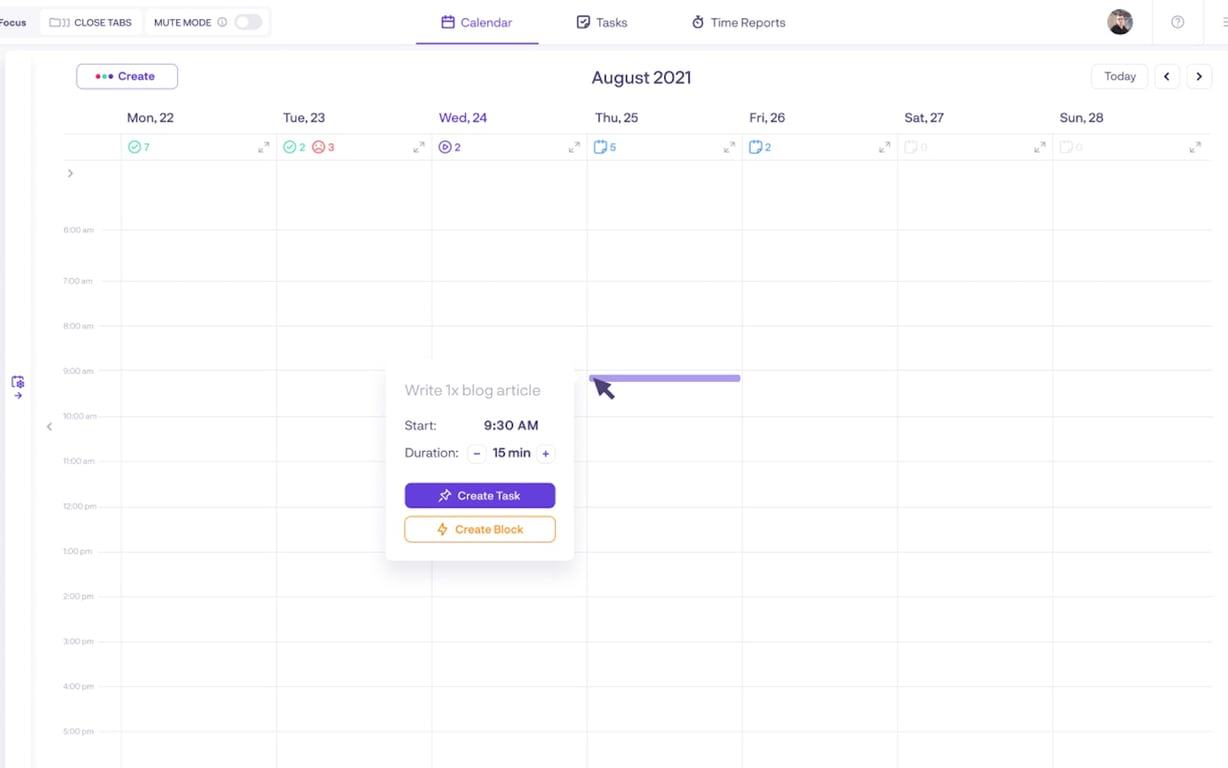This screenshot has height=768, width=1228.
Task: Expand the all-day row chevron
Action: click(x=70, y=173)
